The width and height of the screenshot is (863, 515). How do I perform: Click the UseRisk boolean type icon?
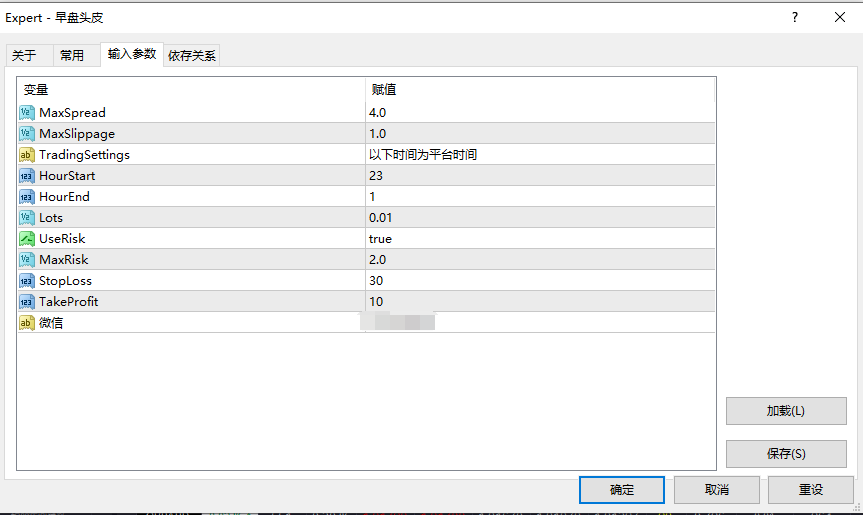click(27, 239)
